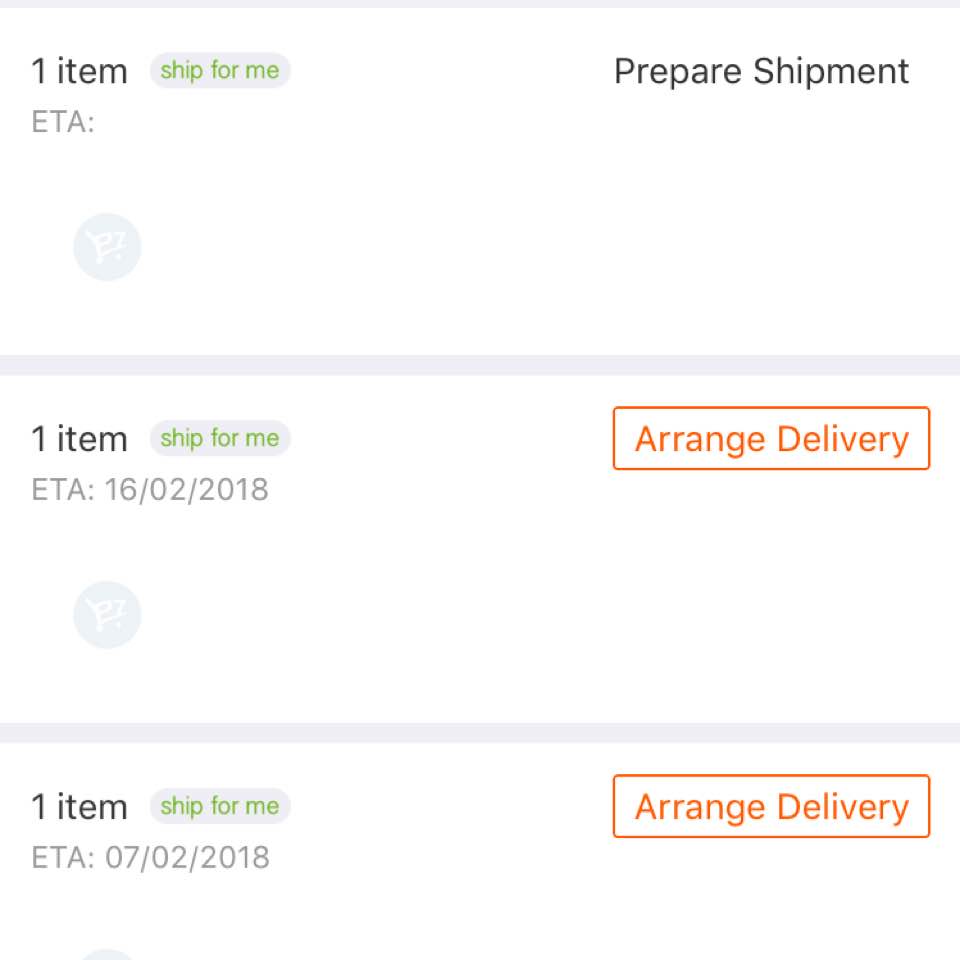The width and height of the screenshot is (960, 960).
Task: Tap partially visible cart image at screen bottom
Action: (x=107, y=955)
